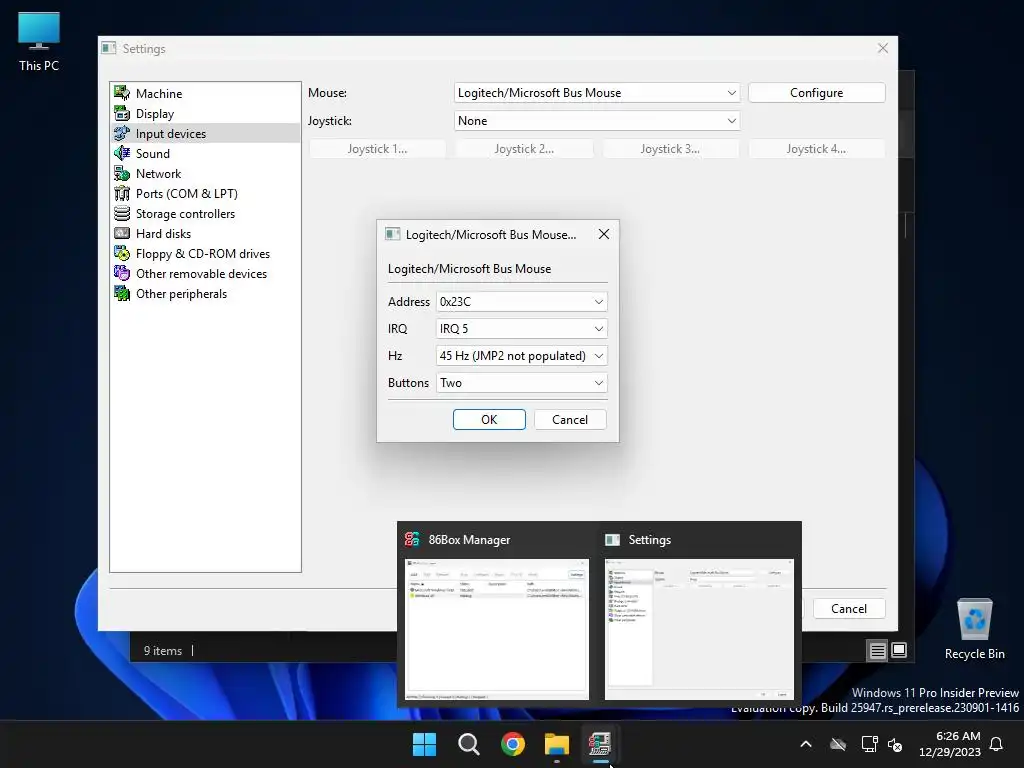Viewport: 1024px width, 768px height.
Task: Click the Display category icon
Action: [x=122, y=114]
